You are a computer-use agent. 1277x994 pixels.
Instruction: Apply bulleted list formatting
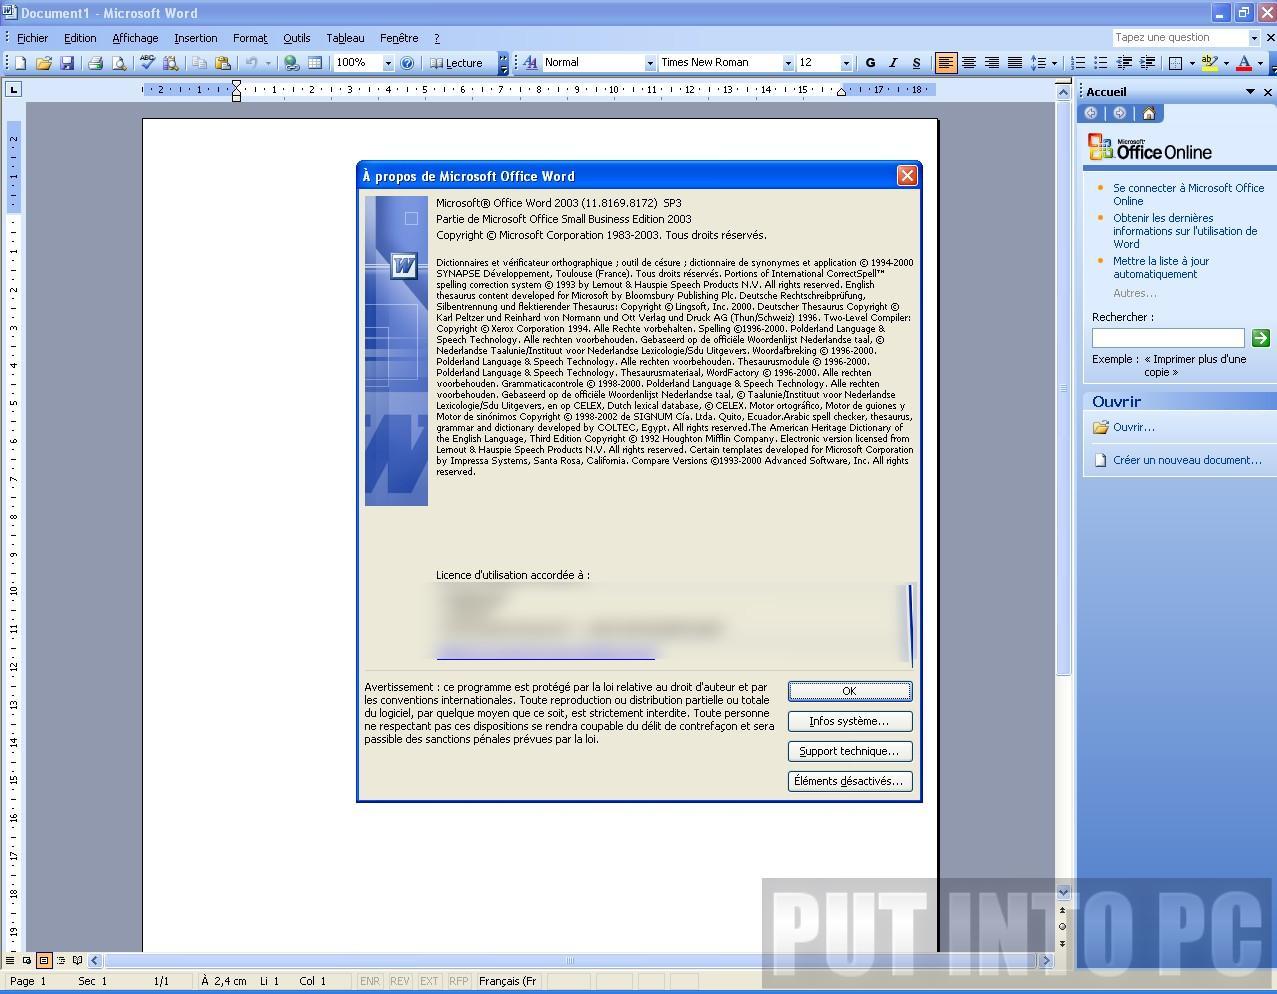[1100, 63]
